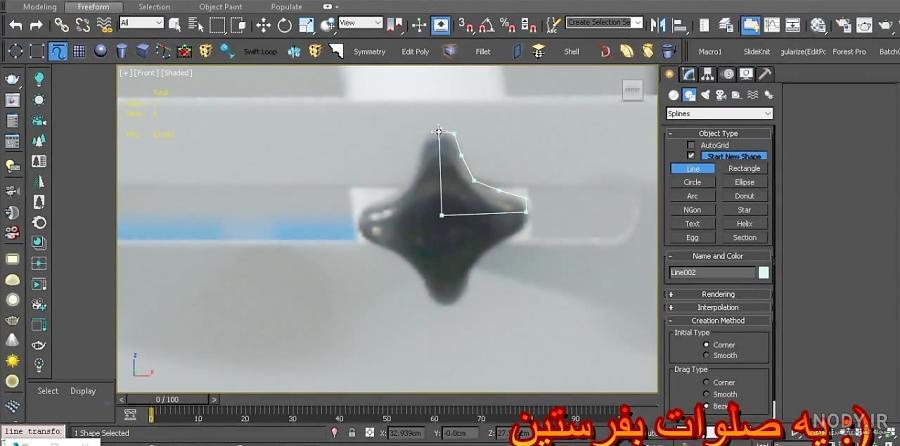Screen dimensions: 900x446
Task: Select Smooth under Initial Type
Action: click(707, 355)
